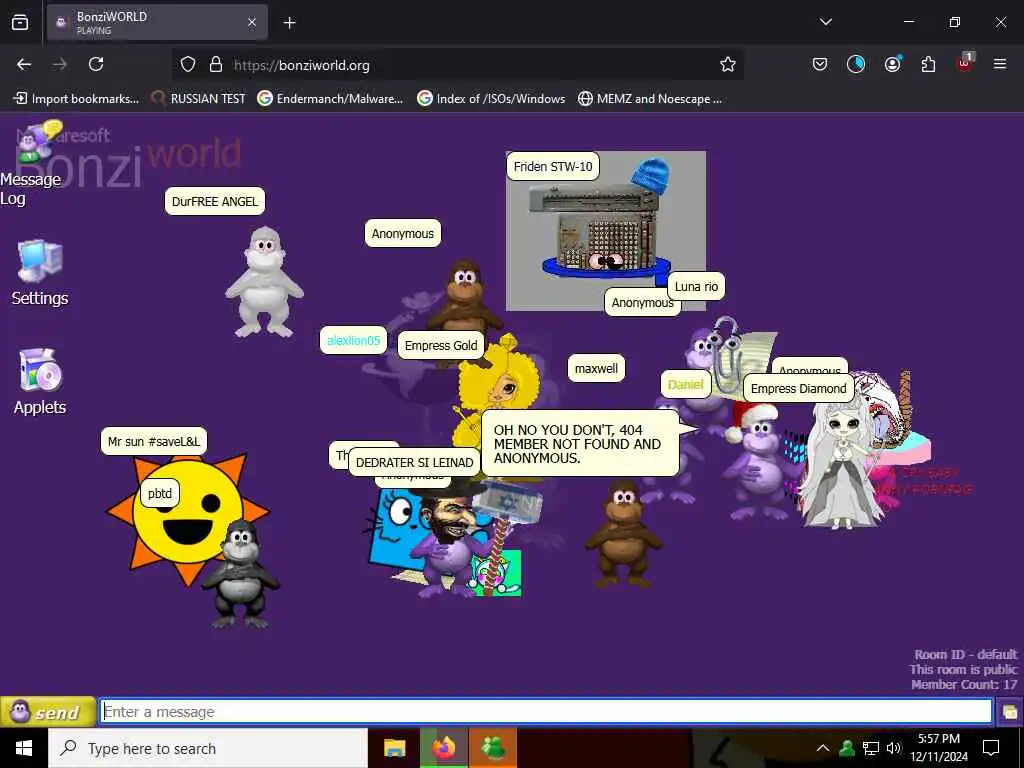Click the blue circular extension icon
This screenshot has width=1024, height=768.
click(x=856, y=64)
